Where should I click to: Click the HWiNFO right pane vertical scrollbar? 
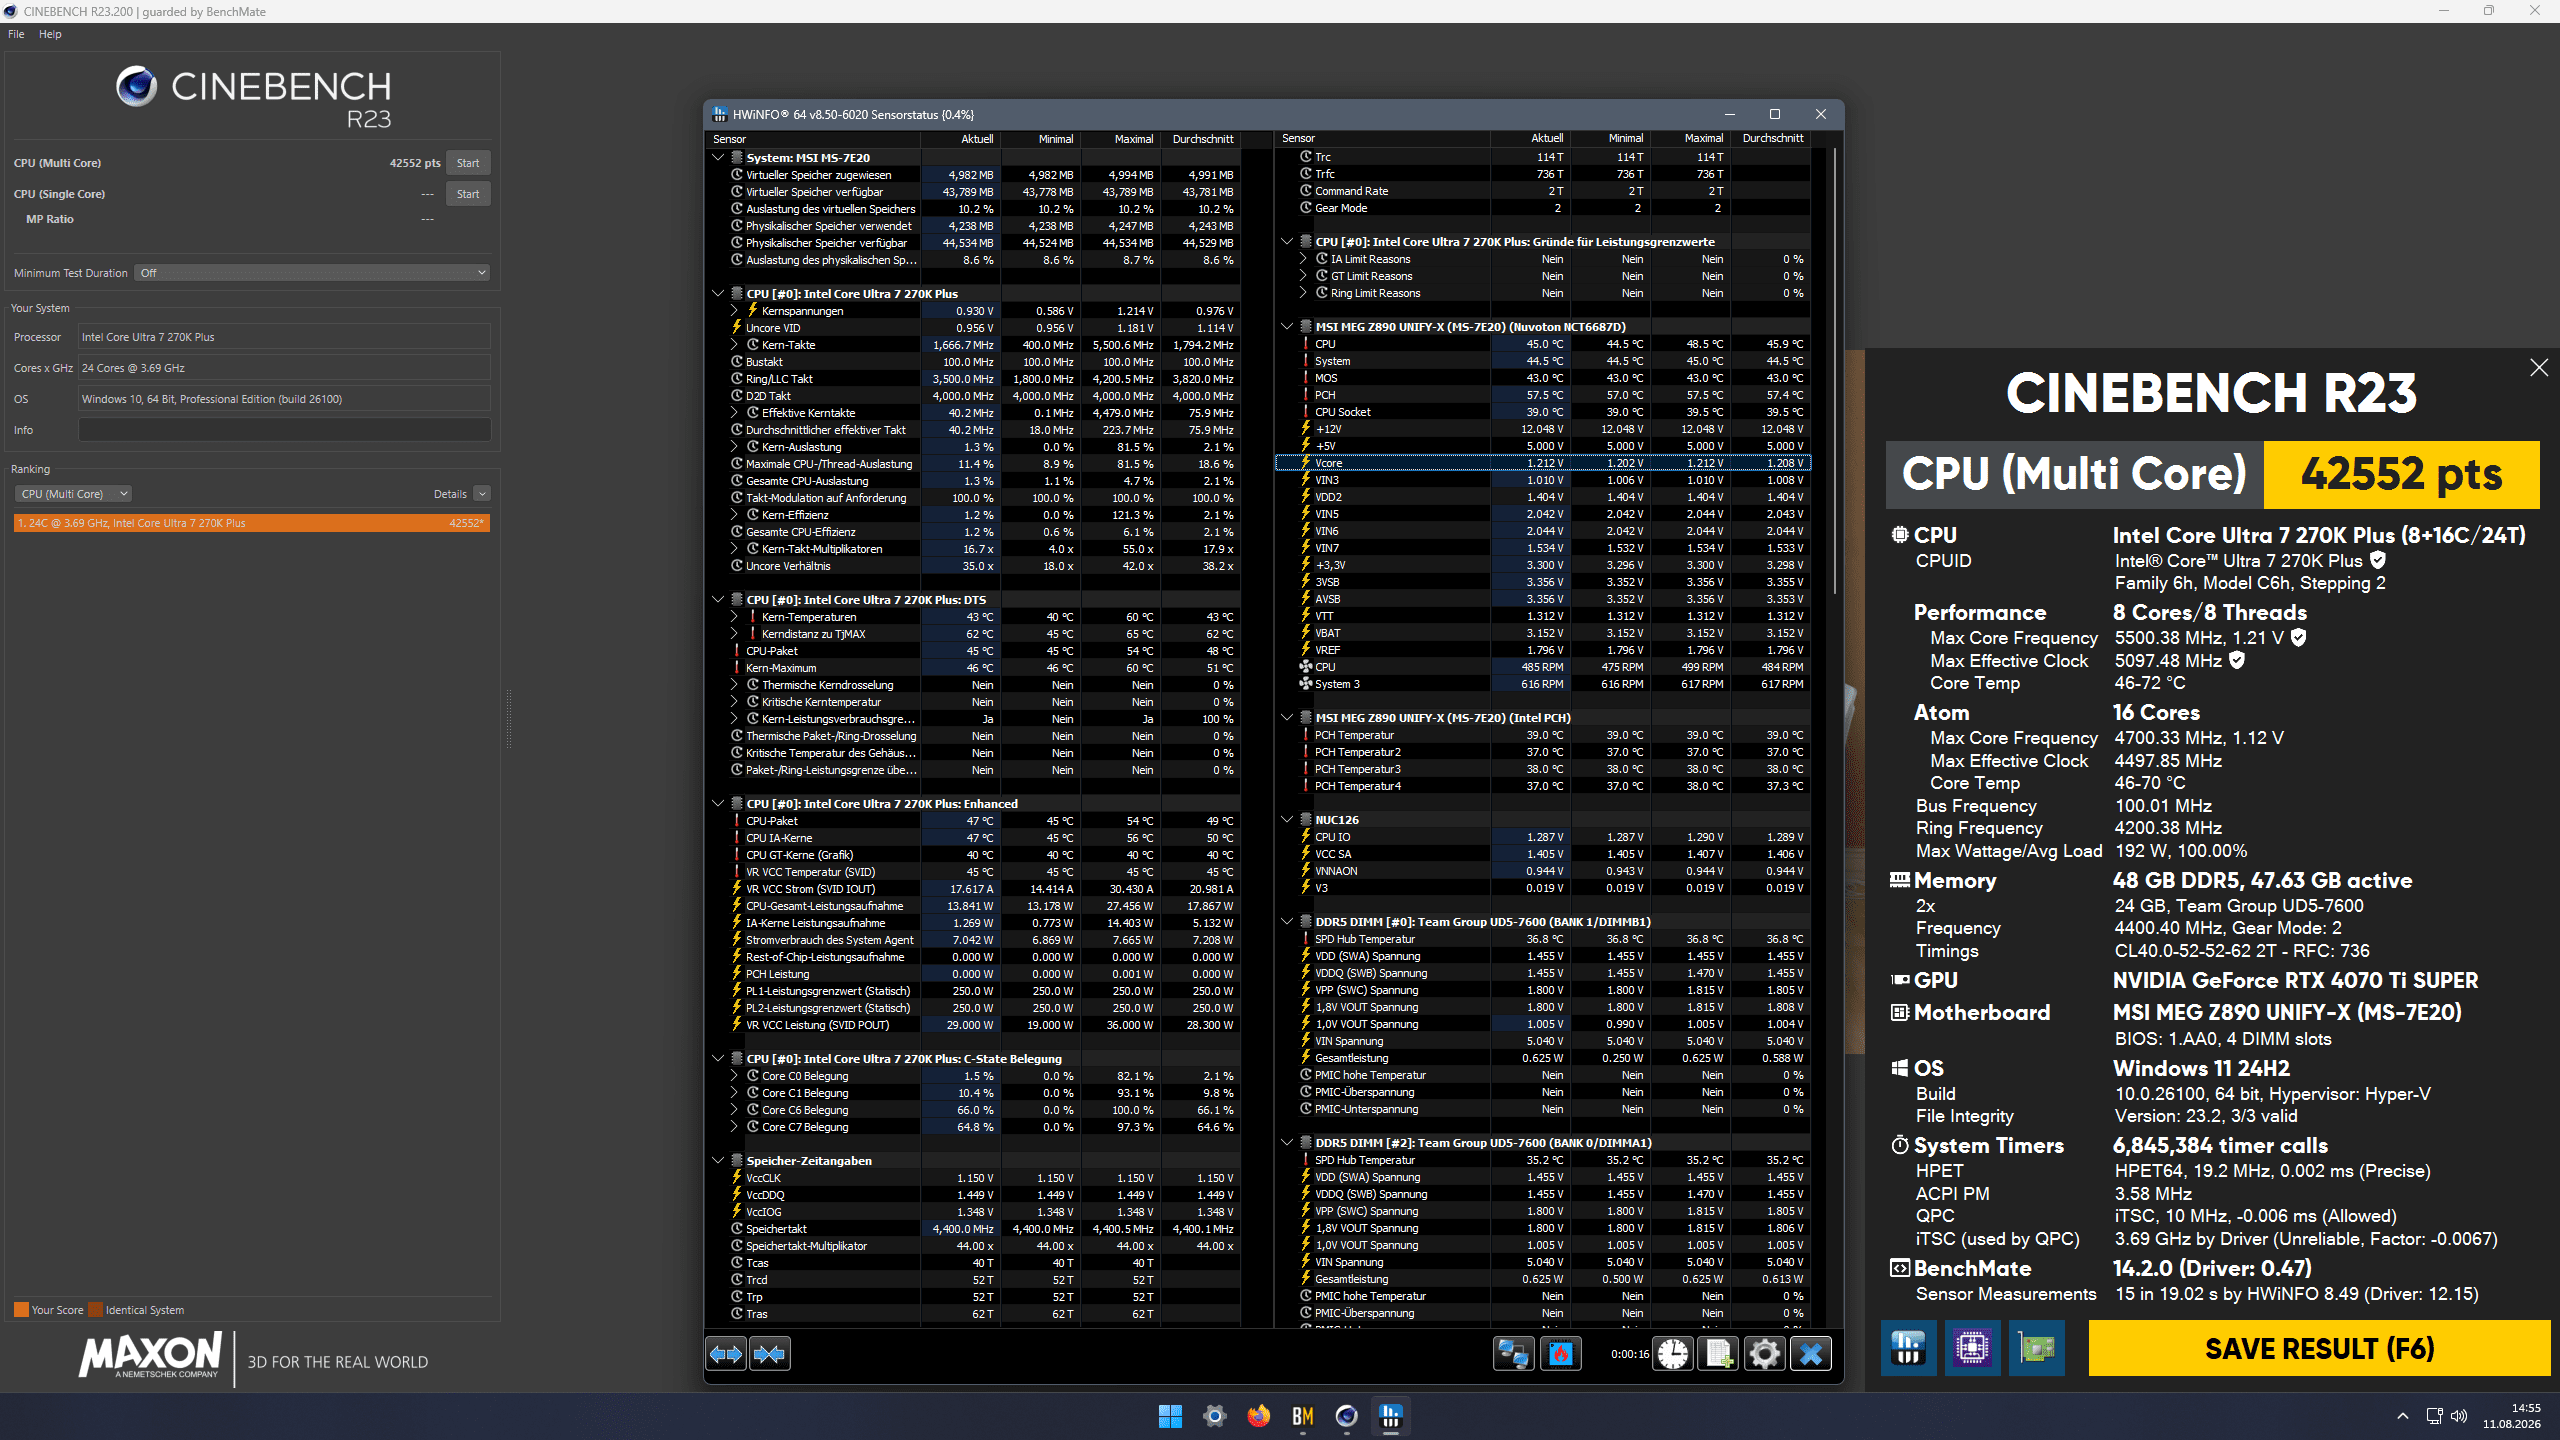[x=1834, y=370]
